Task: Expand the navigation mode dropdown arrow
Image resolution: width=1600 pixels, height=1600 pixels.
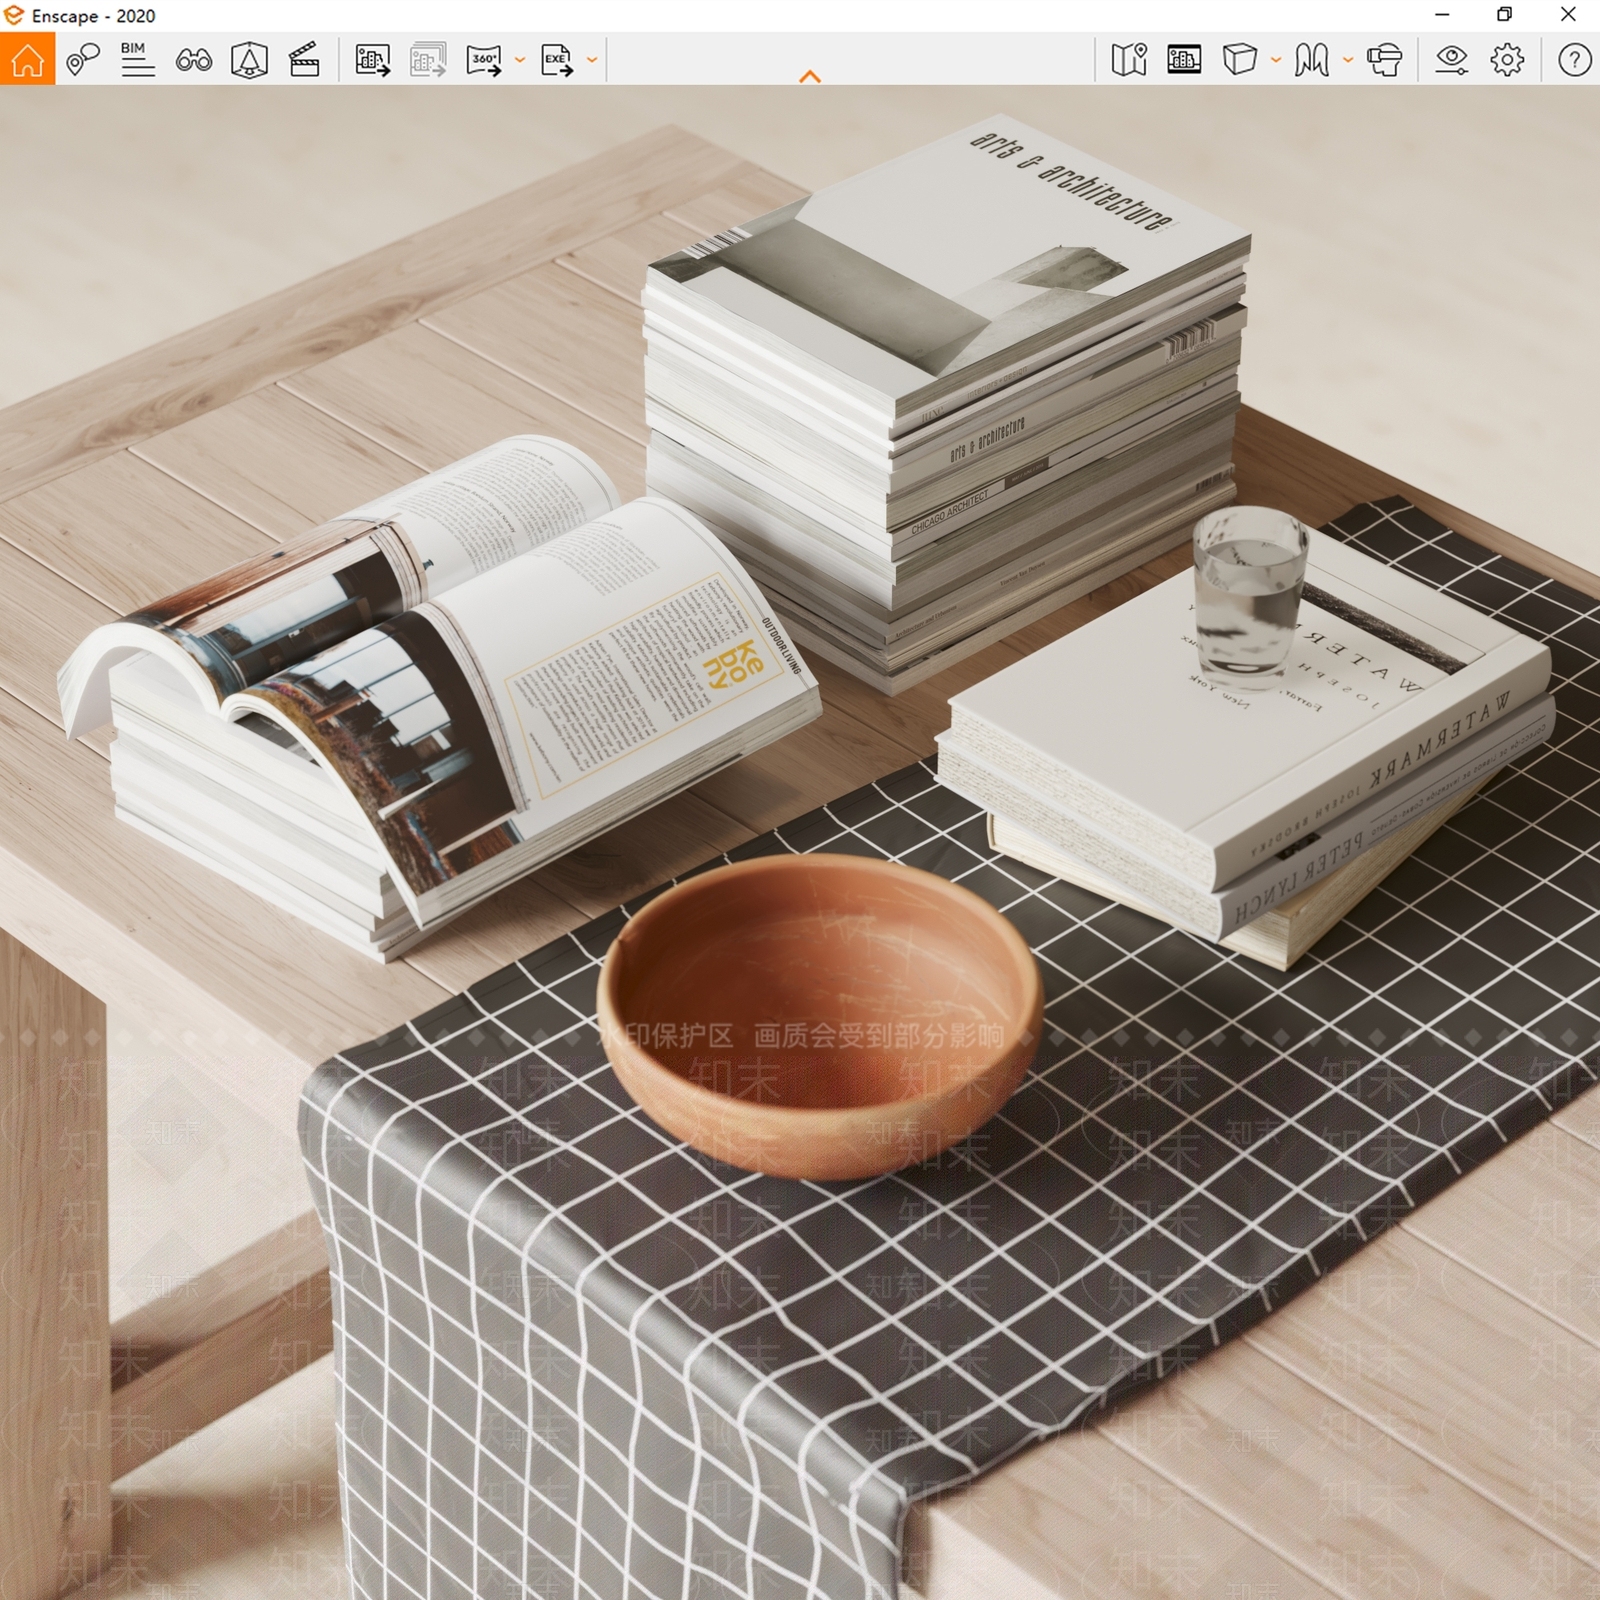Action: 1348,60
